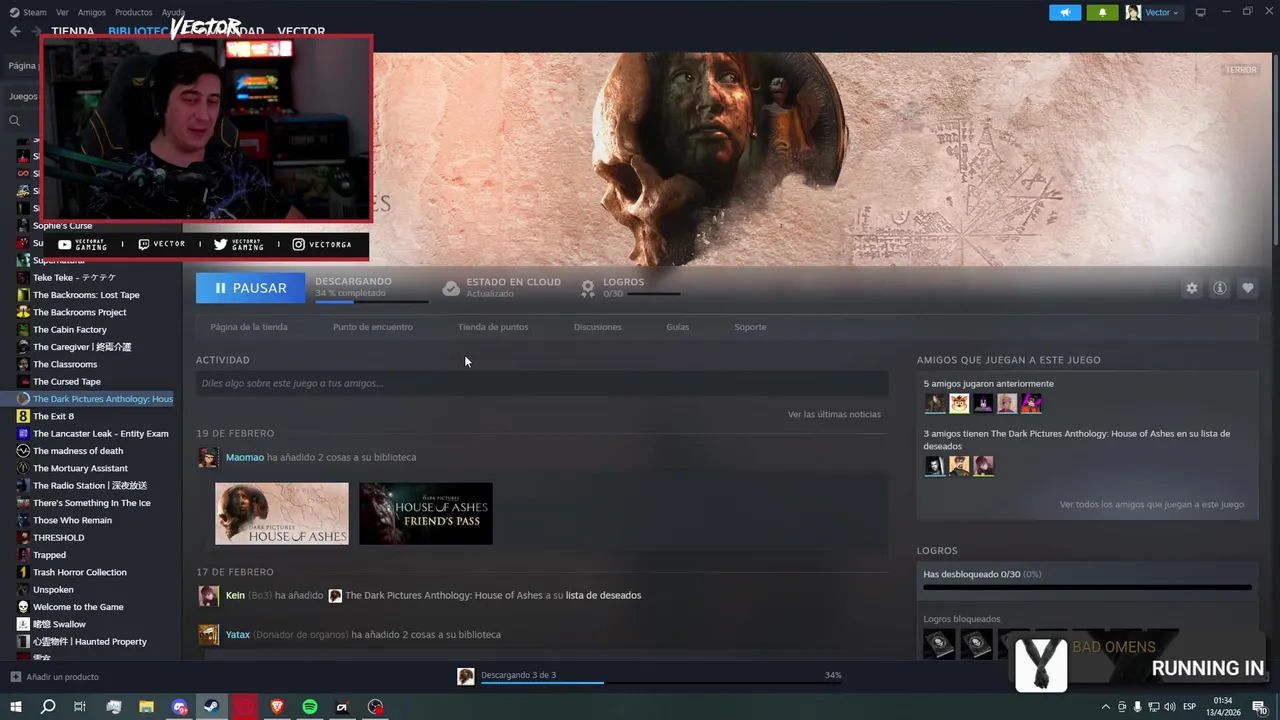Select THRESHOLD in library
The height and width of the screenshot is (720, 1280).
pos(58,537)
